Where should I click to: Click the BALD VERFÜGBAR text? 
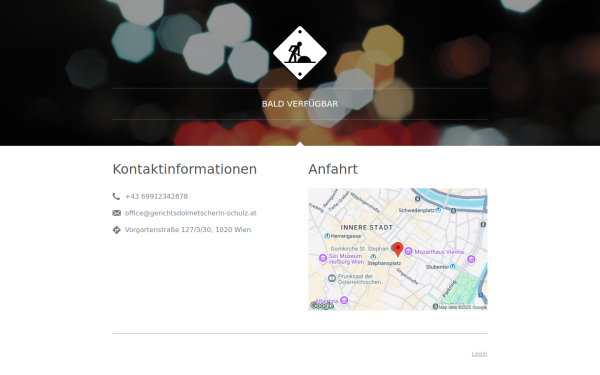(x=300, y=104)
